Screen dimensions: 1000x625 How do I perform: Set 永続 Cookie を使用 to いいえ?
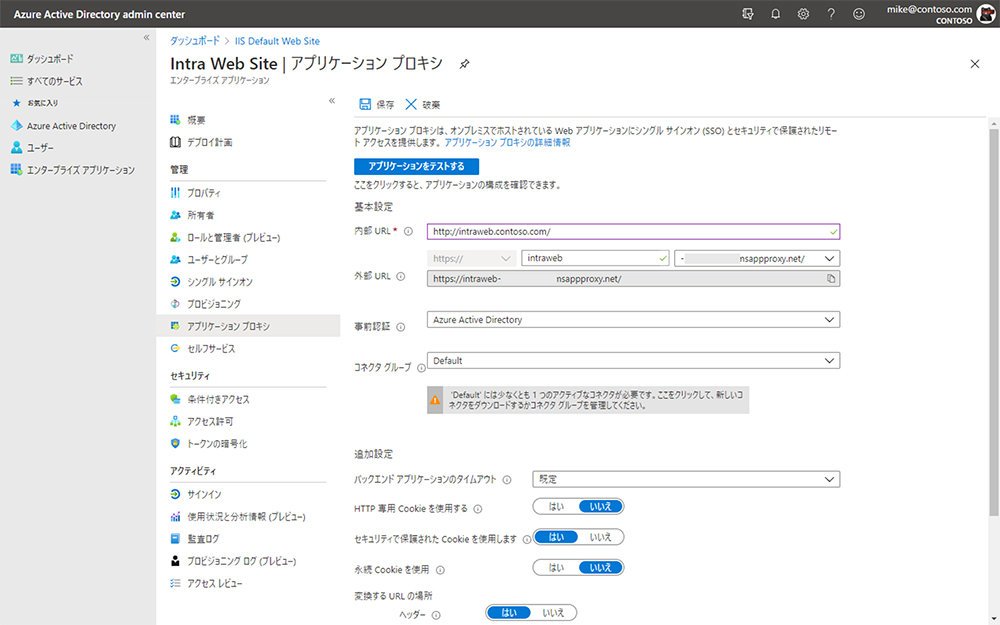pyautogui.click(x=600, y=568)
